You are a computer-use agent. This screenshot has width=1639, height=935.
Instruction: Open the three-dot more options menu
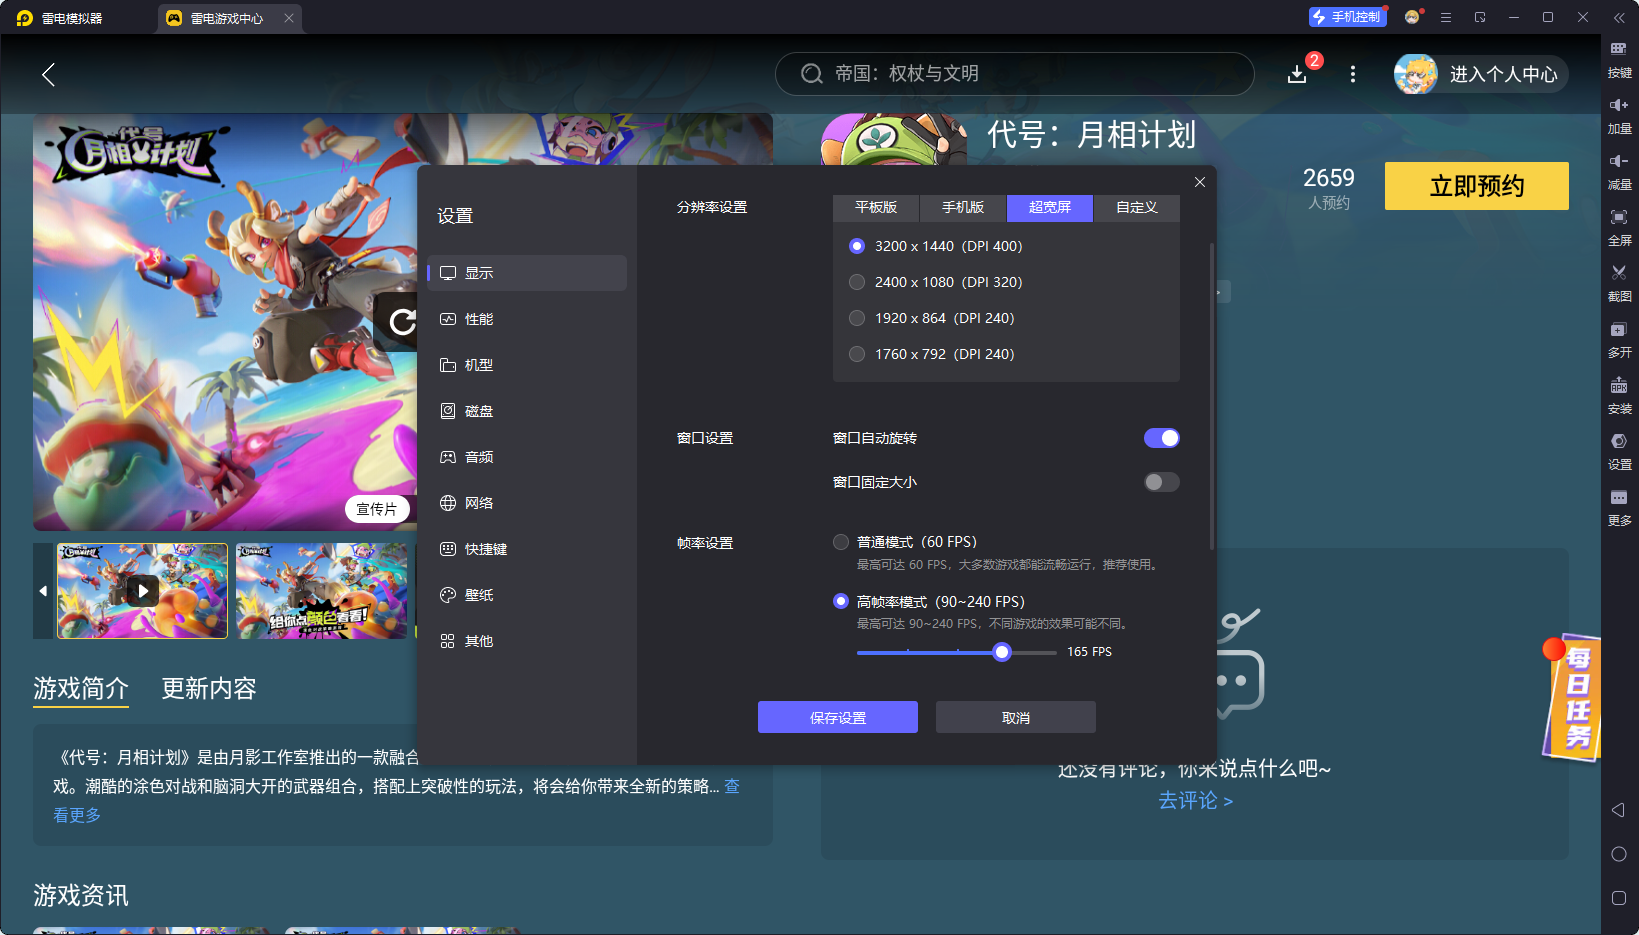(x=1352, y=74)
